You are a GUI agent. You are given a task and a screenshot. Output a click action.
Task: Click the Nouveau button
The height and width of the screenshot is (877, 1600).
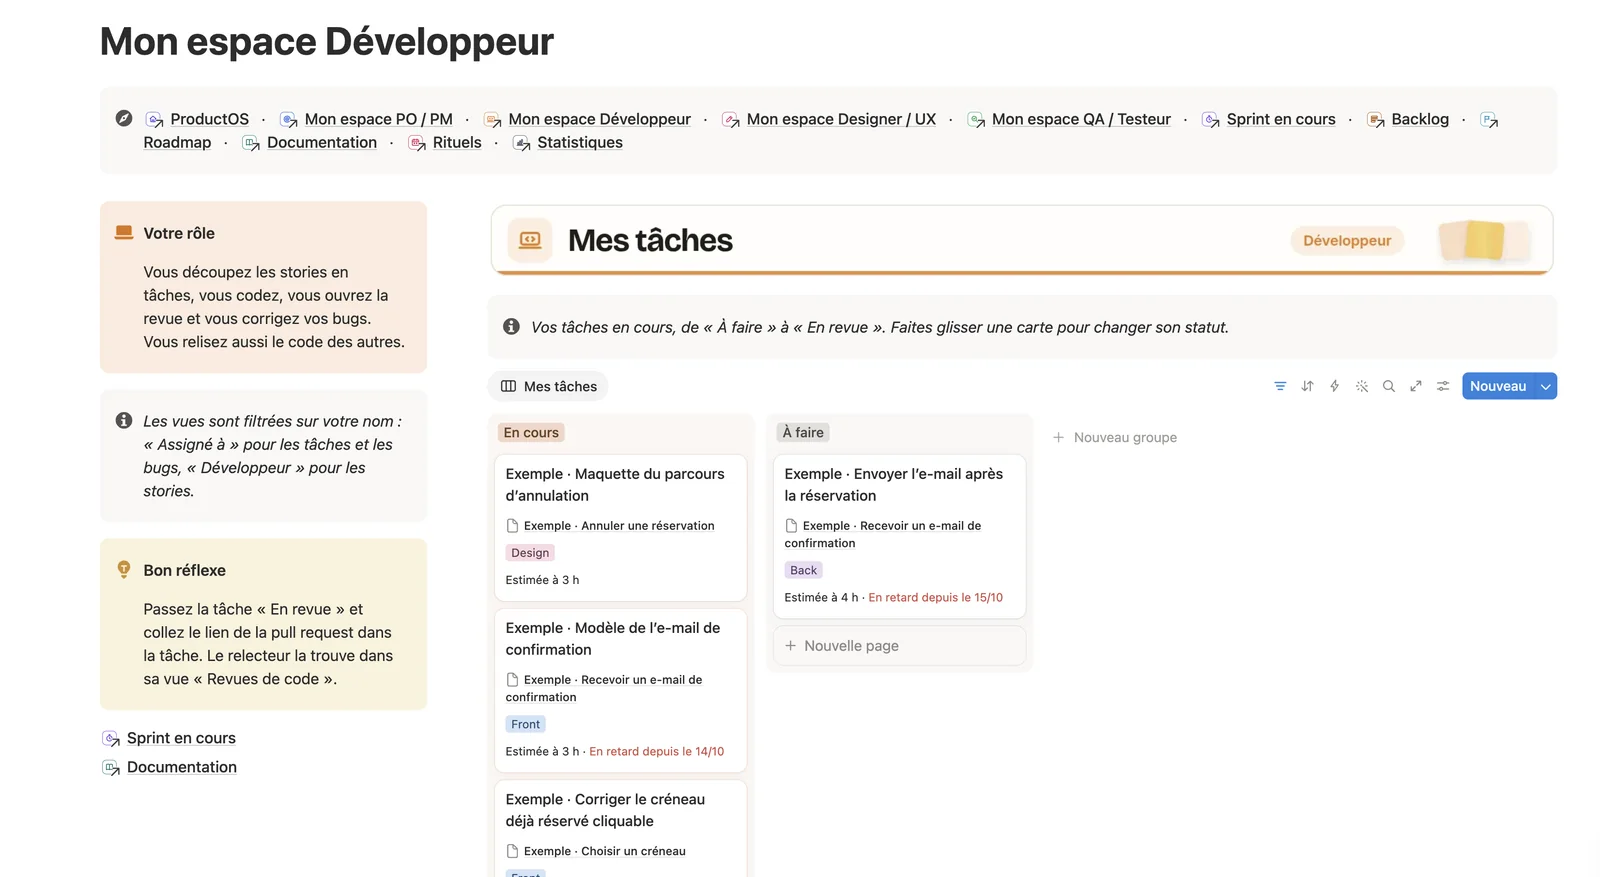(x=1498, y=386)
